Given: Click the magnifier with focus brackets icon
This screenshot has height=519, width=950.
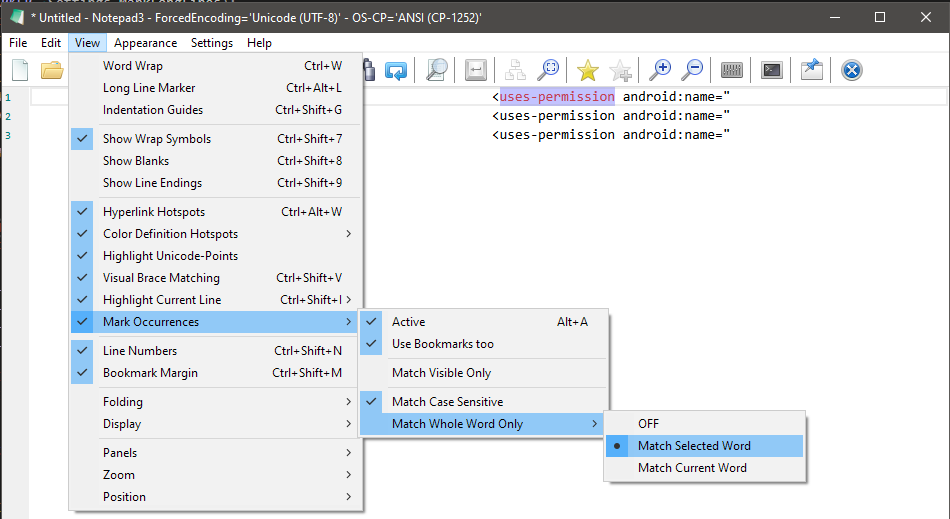Looking at the screenshot, I should coord(548,70).
